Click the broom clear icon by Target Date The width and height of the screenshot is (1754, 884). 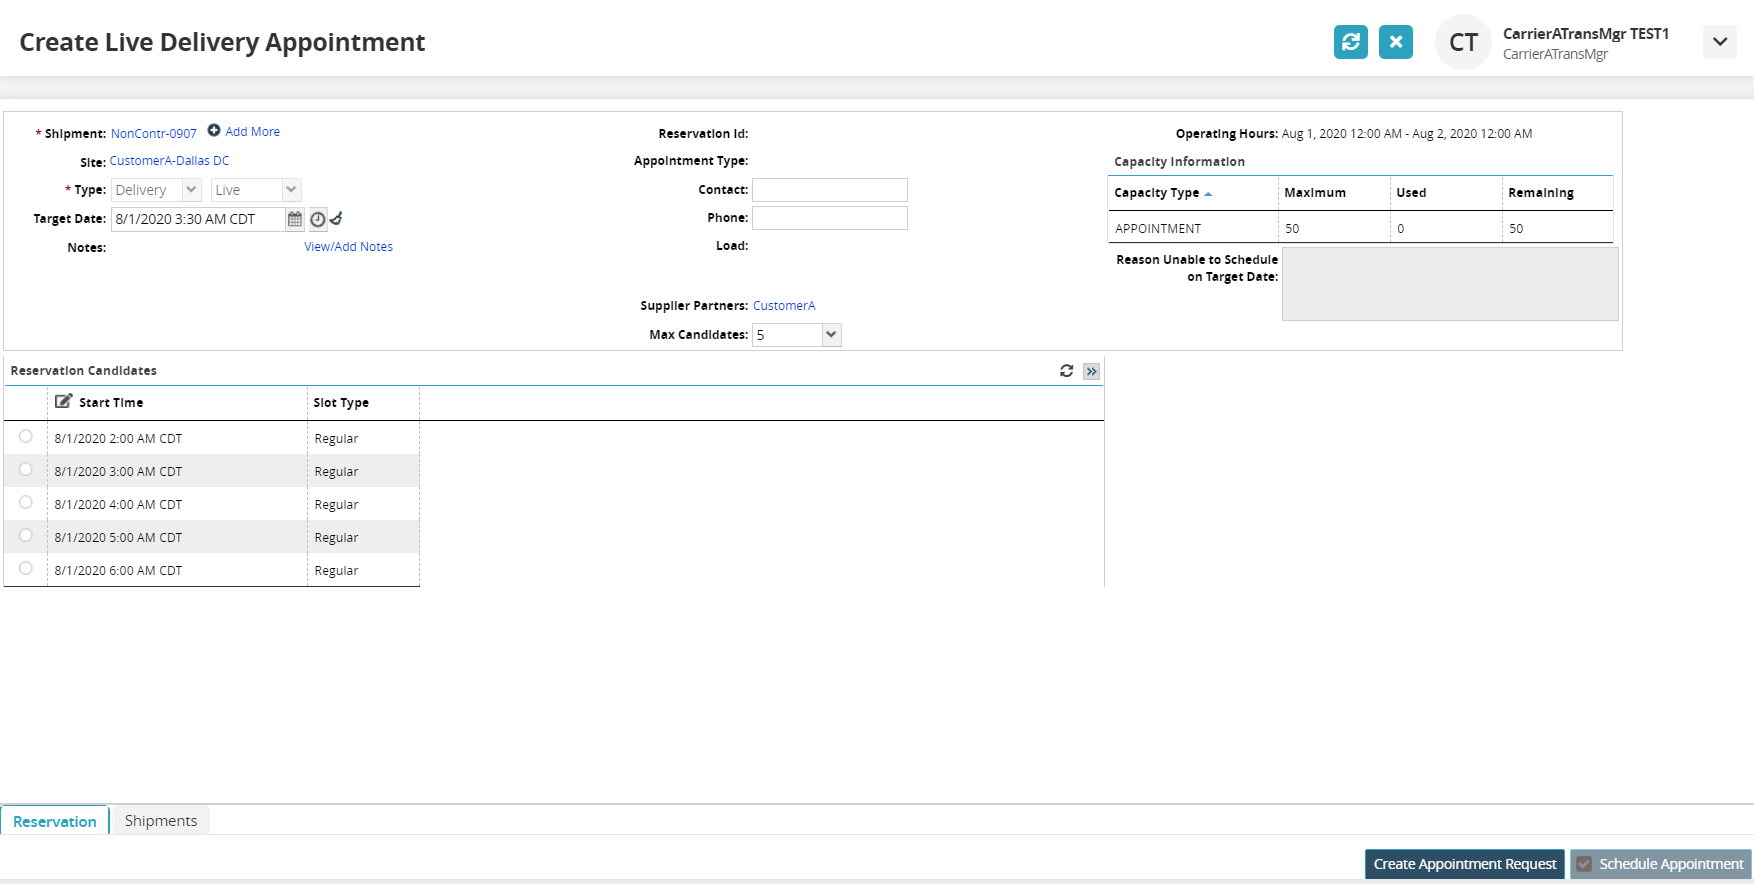pyautogui.click(x=337, y=219)
